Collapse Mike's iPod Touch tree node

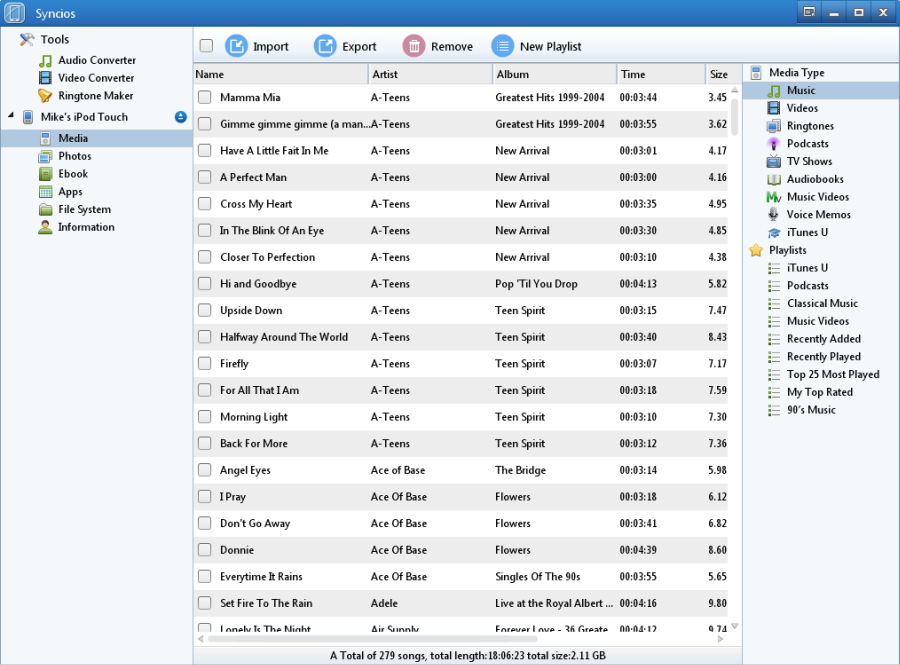coord(11,116)
